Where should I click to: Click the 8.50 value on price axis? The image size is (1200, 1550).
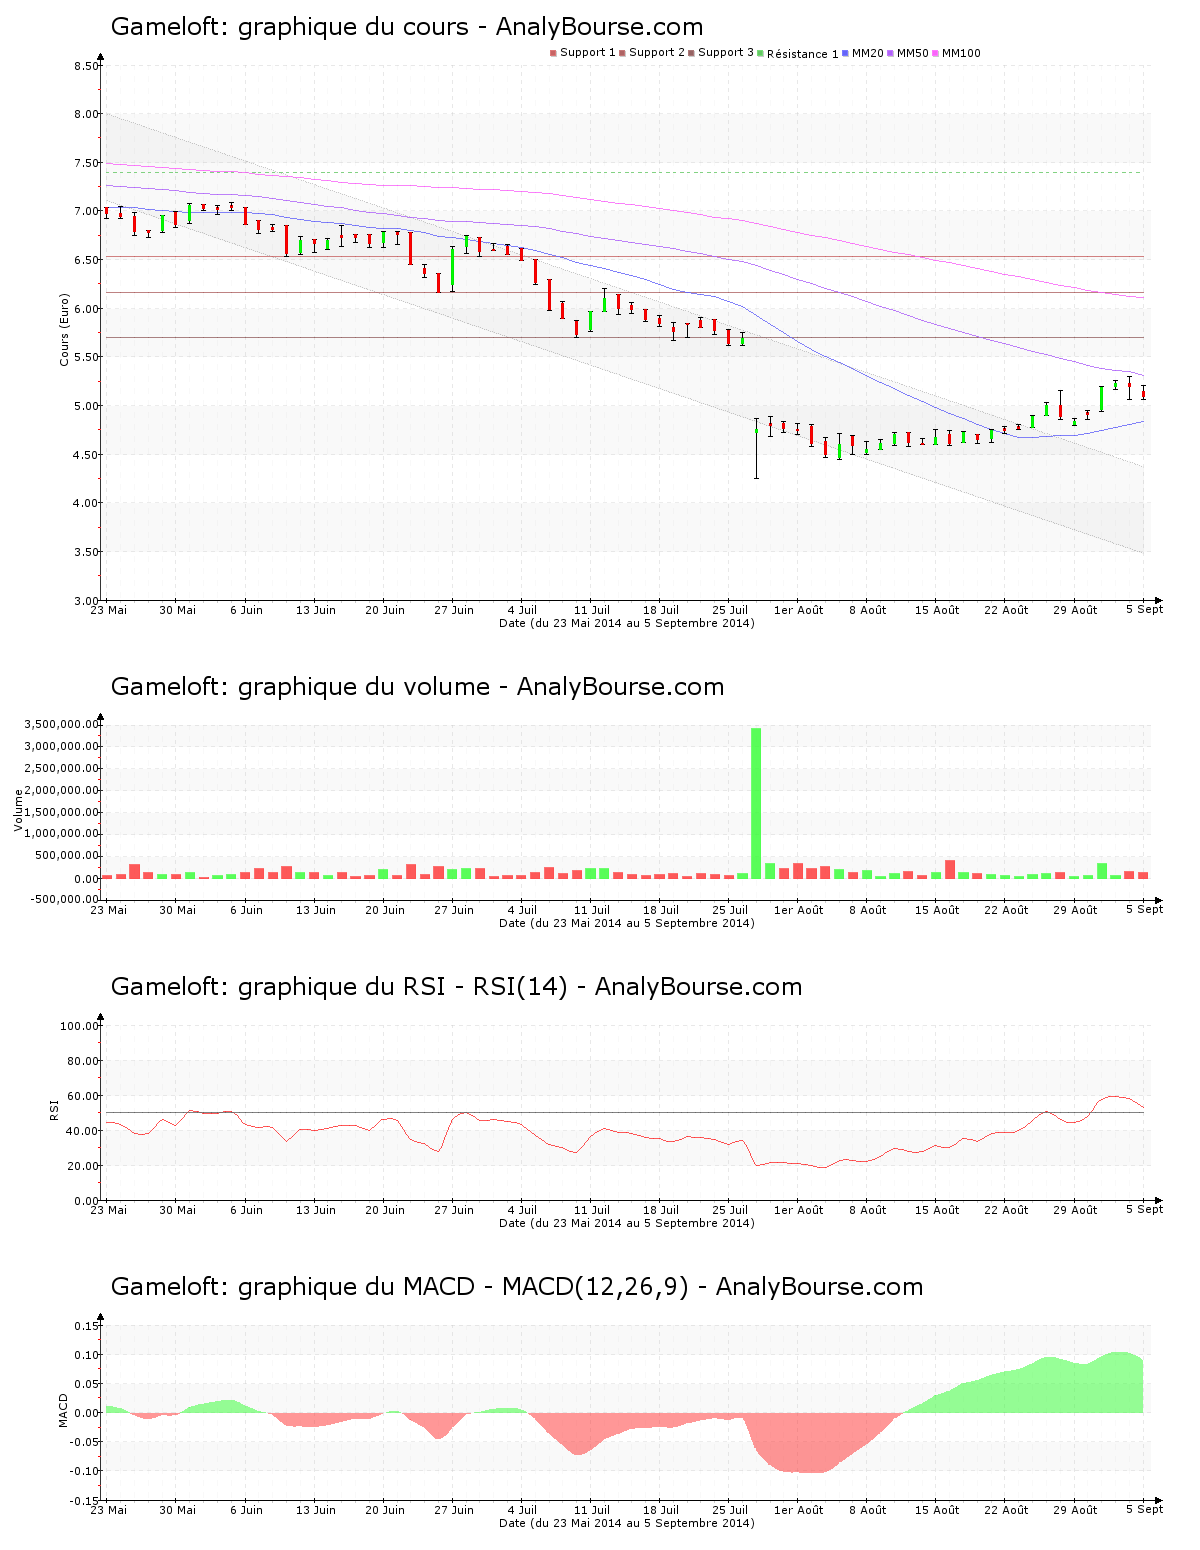tap(86, 66)
